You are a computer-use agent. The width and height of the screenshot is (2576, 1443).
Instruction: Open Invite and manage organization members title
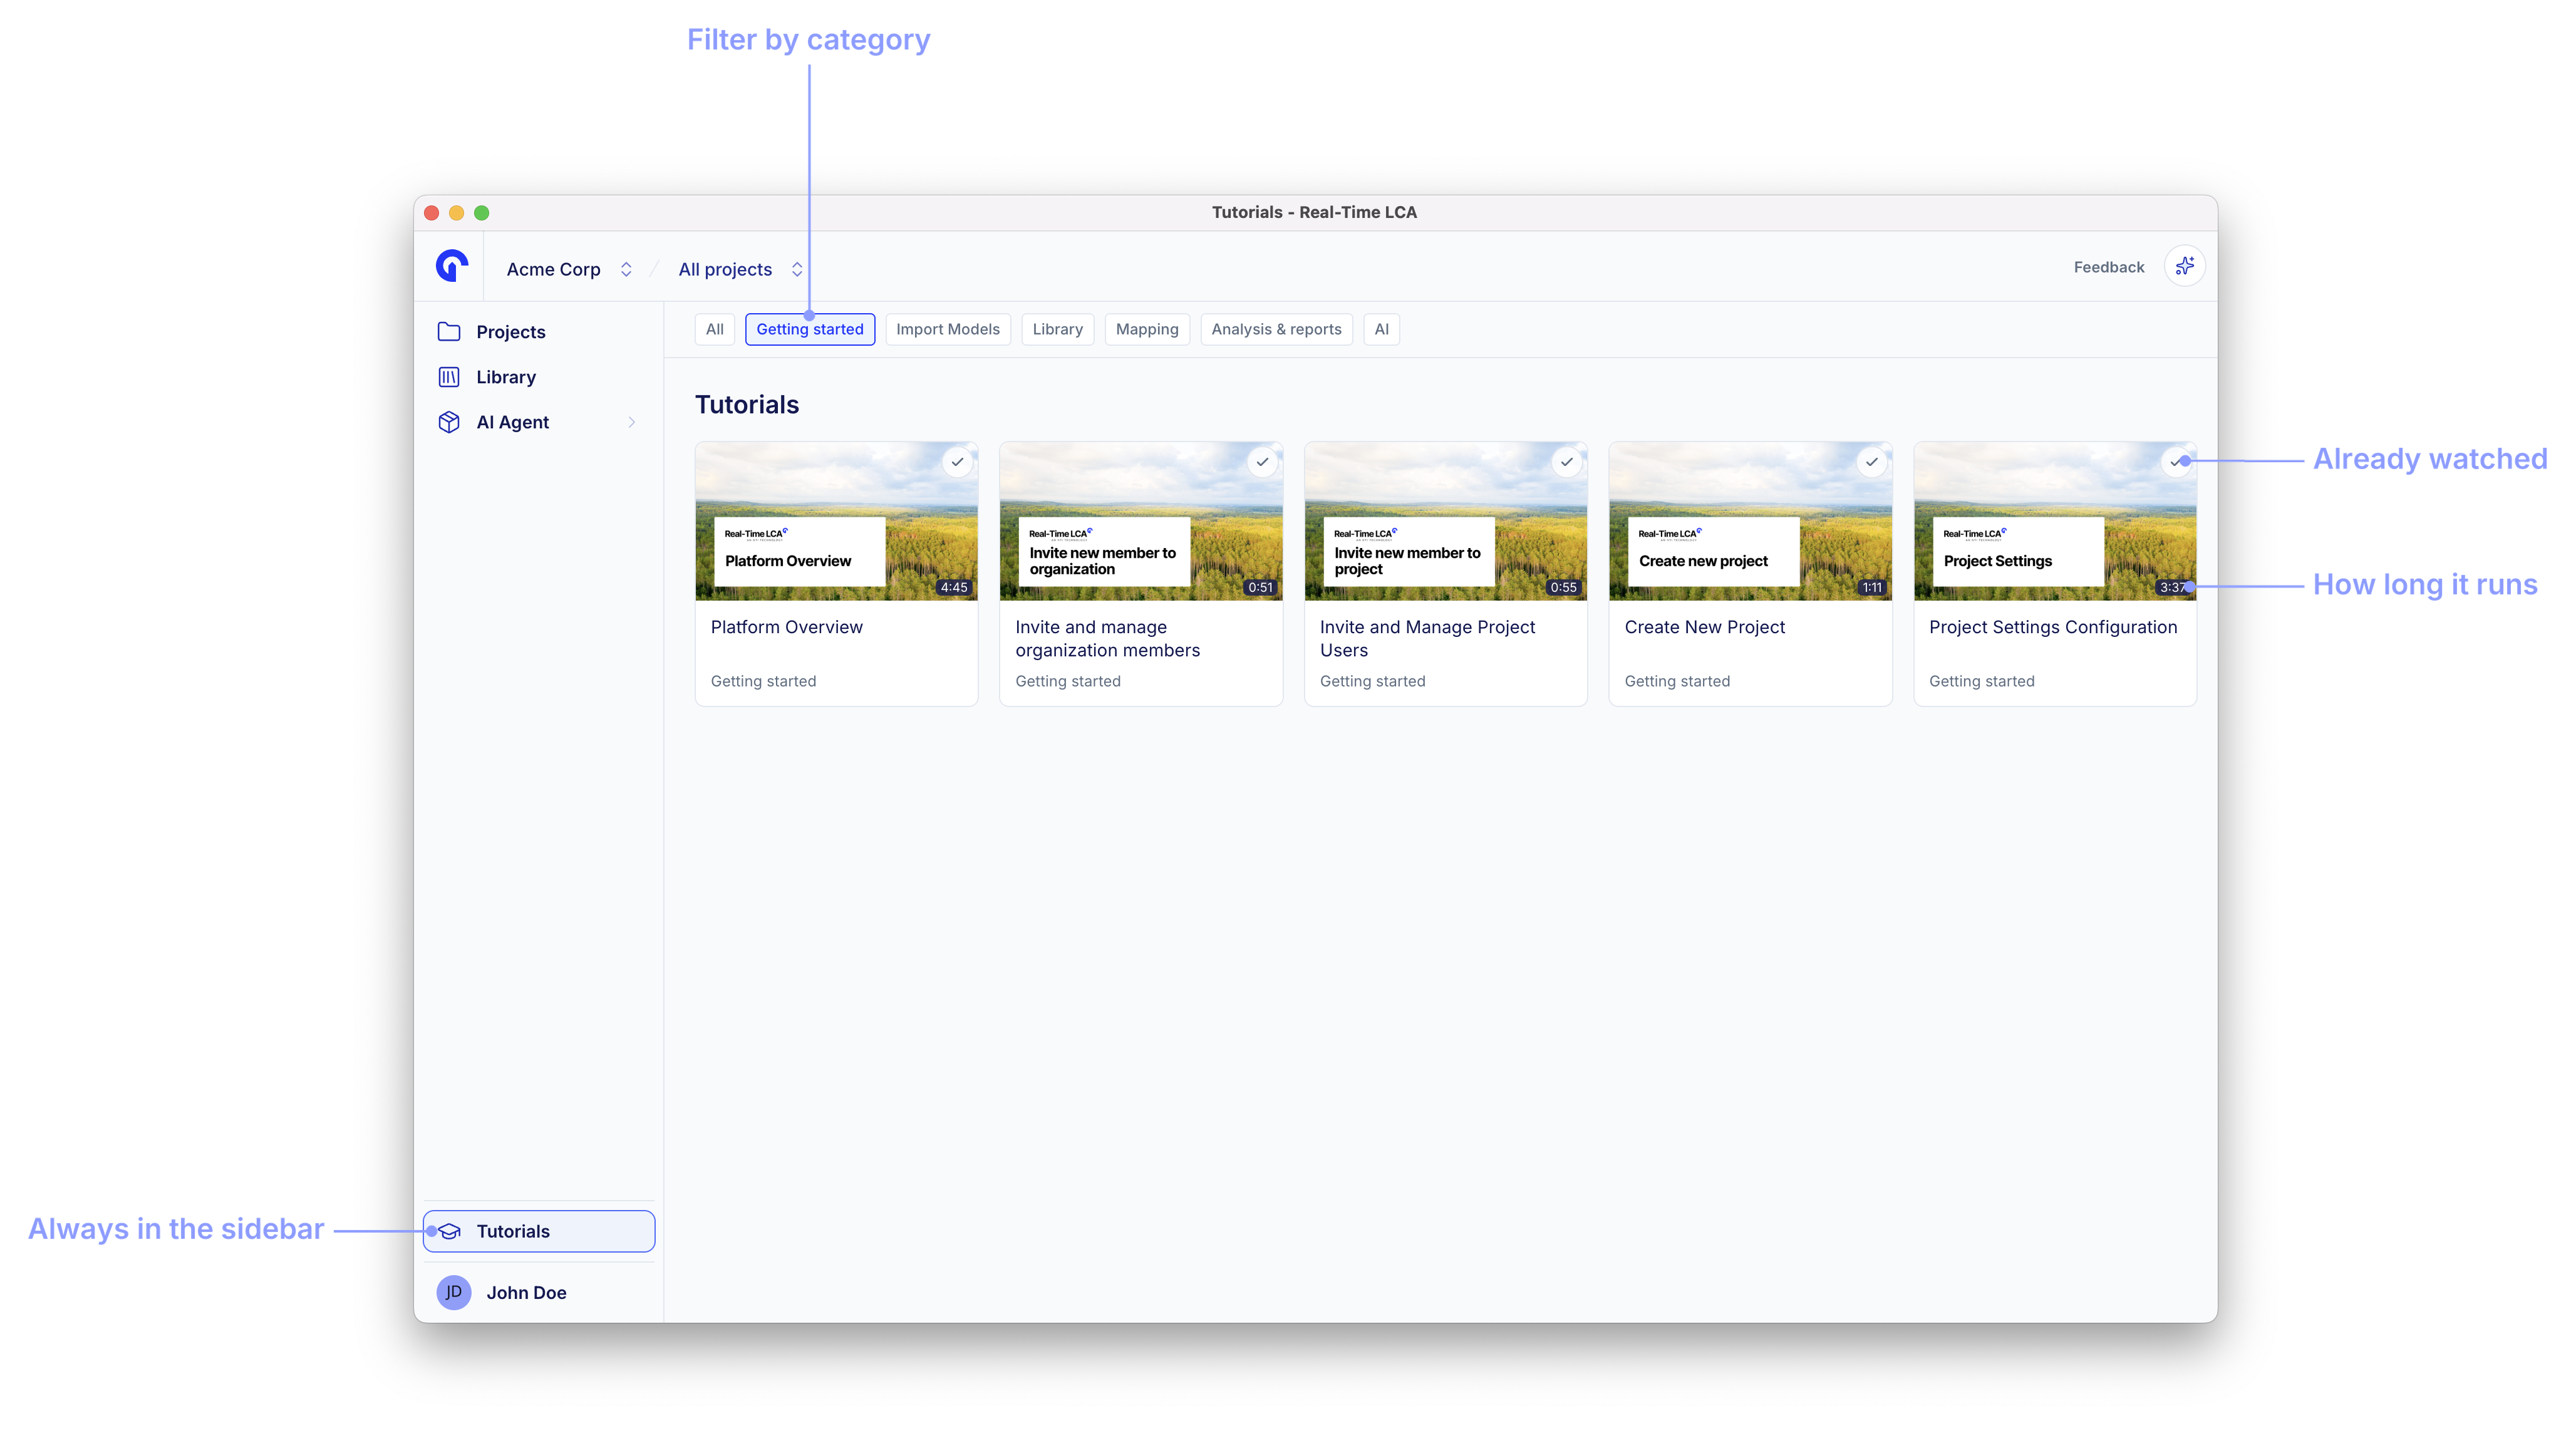point(1107,638)
